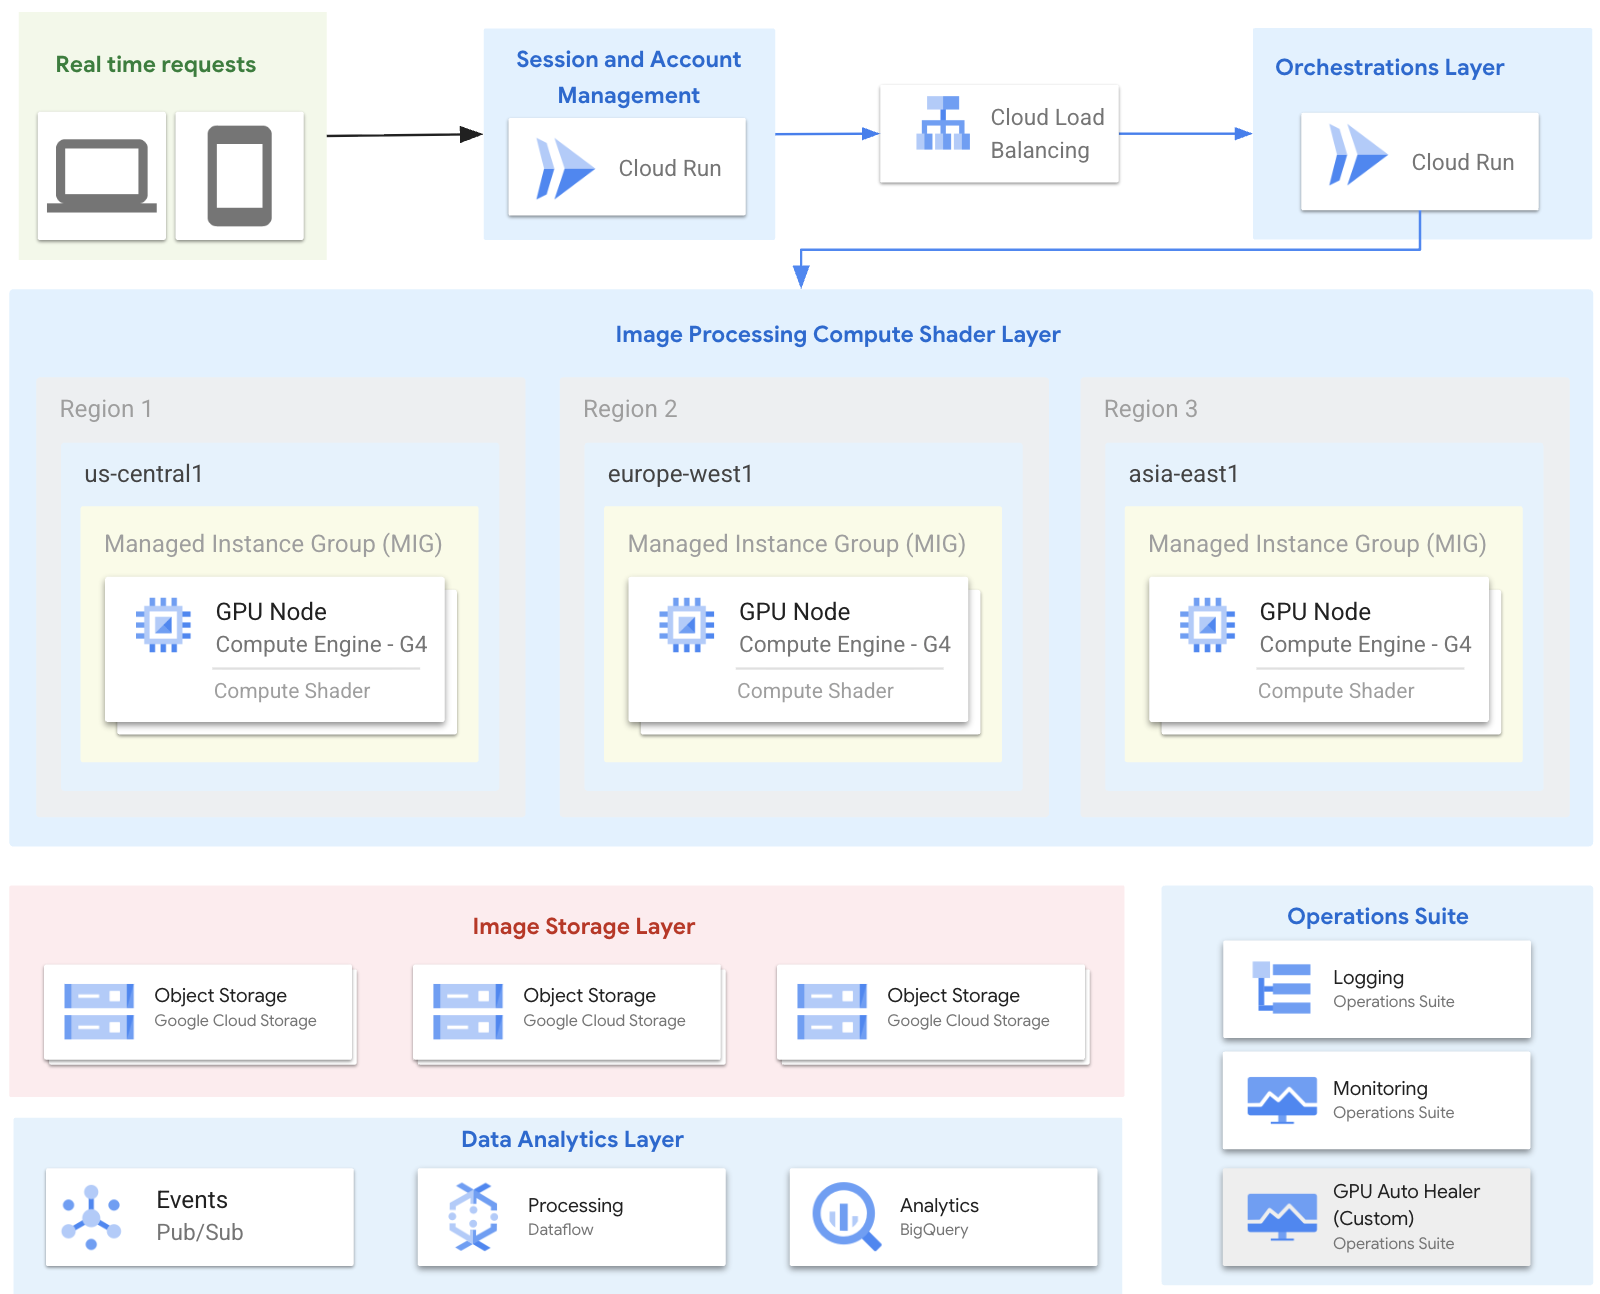Click the GPU Auto Healer (Custom) label
This screenshot has height=1294, width=1600.
(1406, 1217)
